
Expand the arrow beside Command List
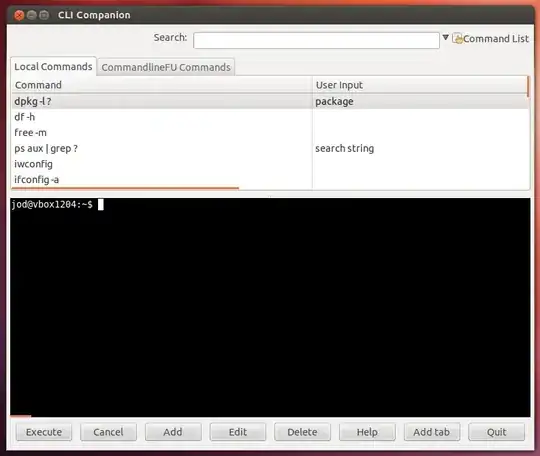tap(445, 37)
